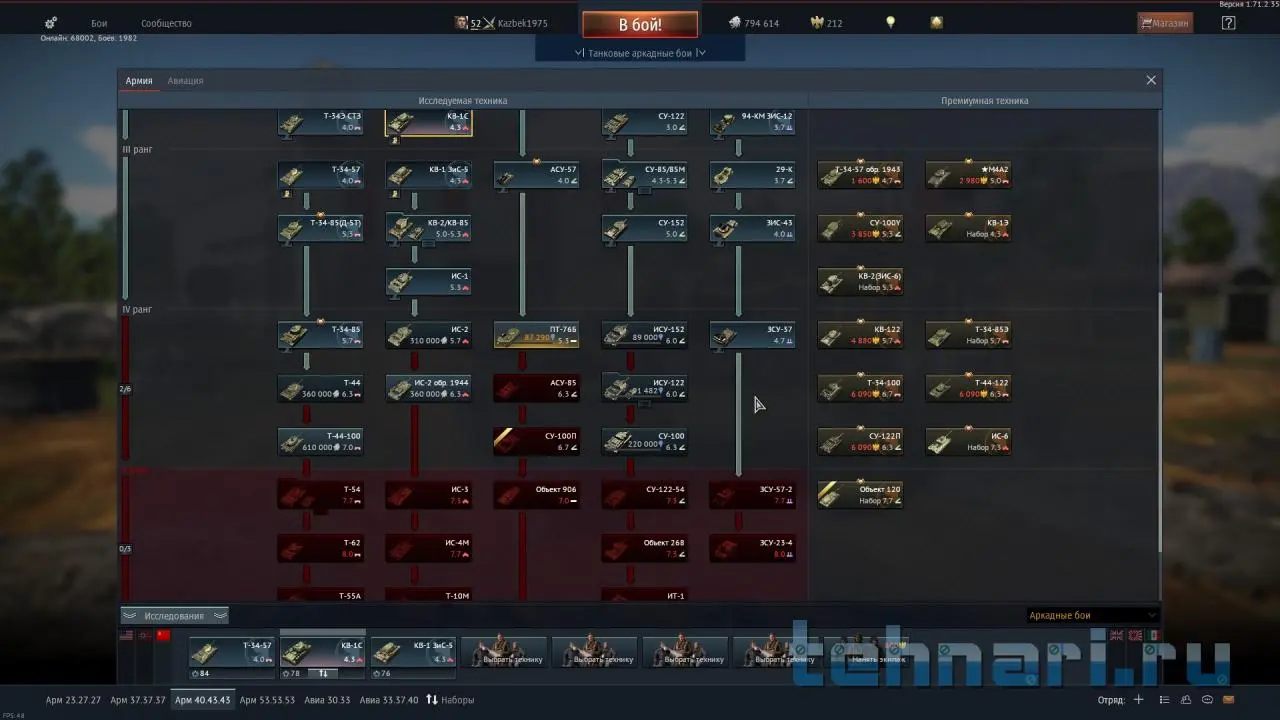This screenshot has width=1280, height=720.
Task: Select preset Арм 53.53.53
Action: [x=267, y=700]
